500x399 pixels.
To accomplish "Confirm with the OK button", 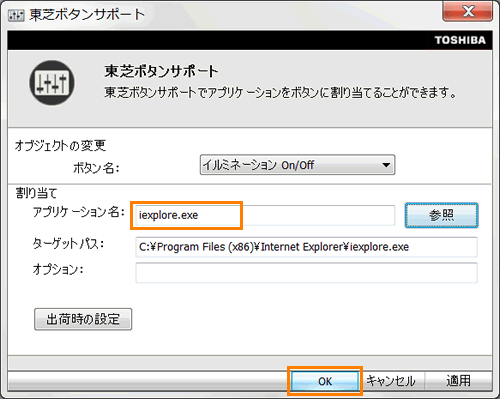I will 325,381.
